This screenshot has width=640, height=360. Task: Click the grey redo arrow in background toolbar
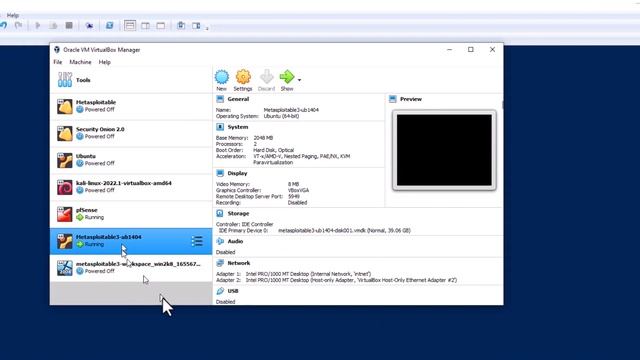point(18,26)
